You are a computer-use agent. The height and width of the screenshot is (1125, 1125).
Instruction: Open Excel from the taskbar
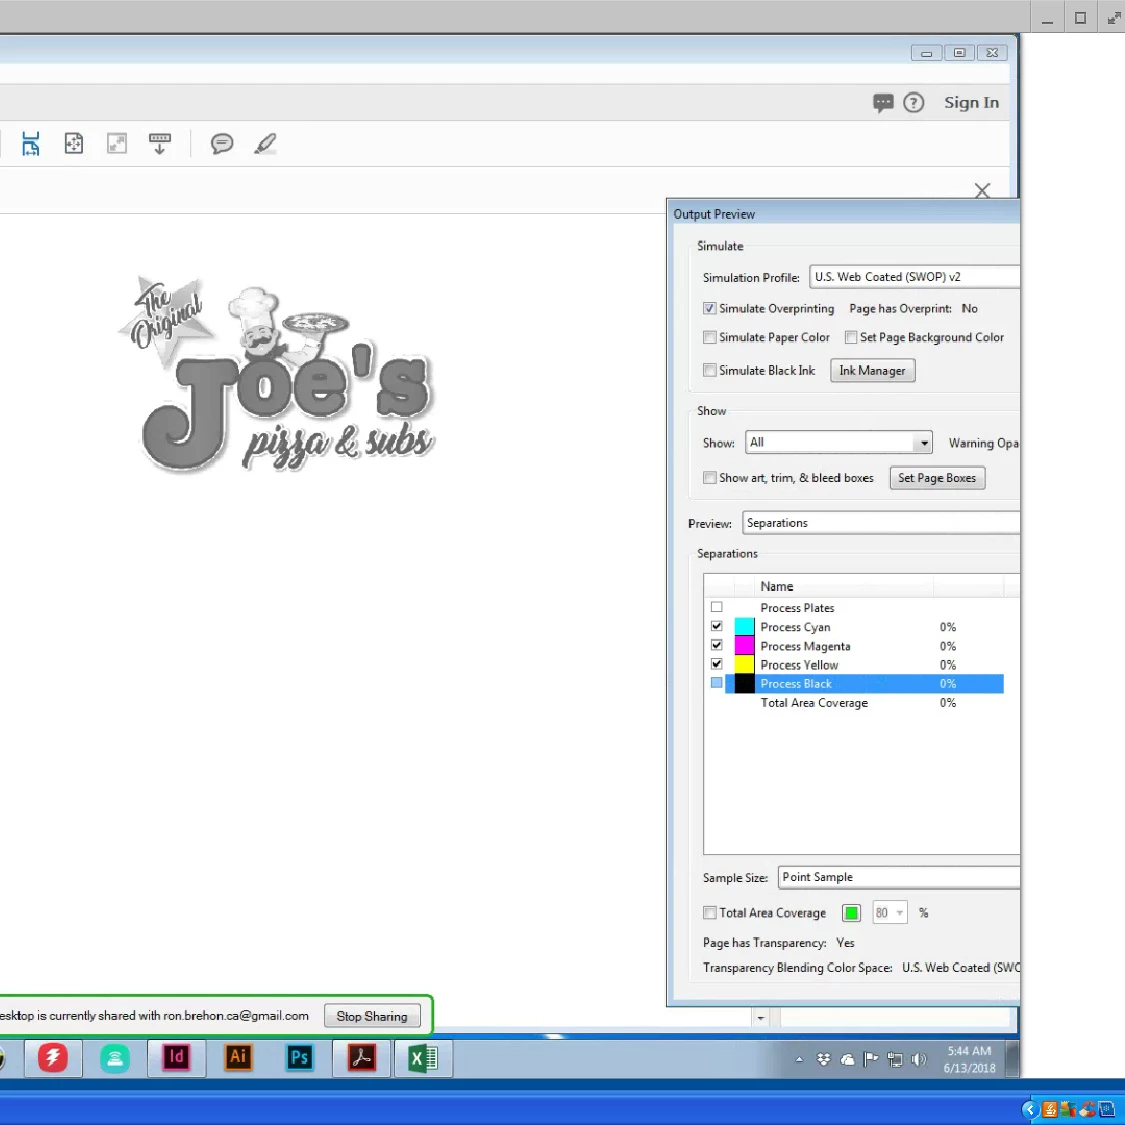(x=423, y=1058)
